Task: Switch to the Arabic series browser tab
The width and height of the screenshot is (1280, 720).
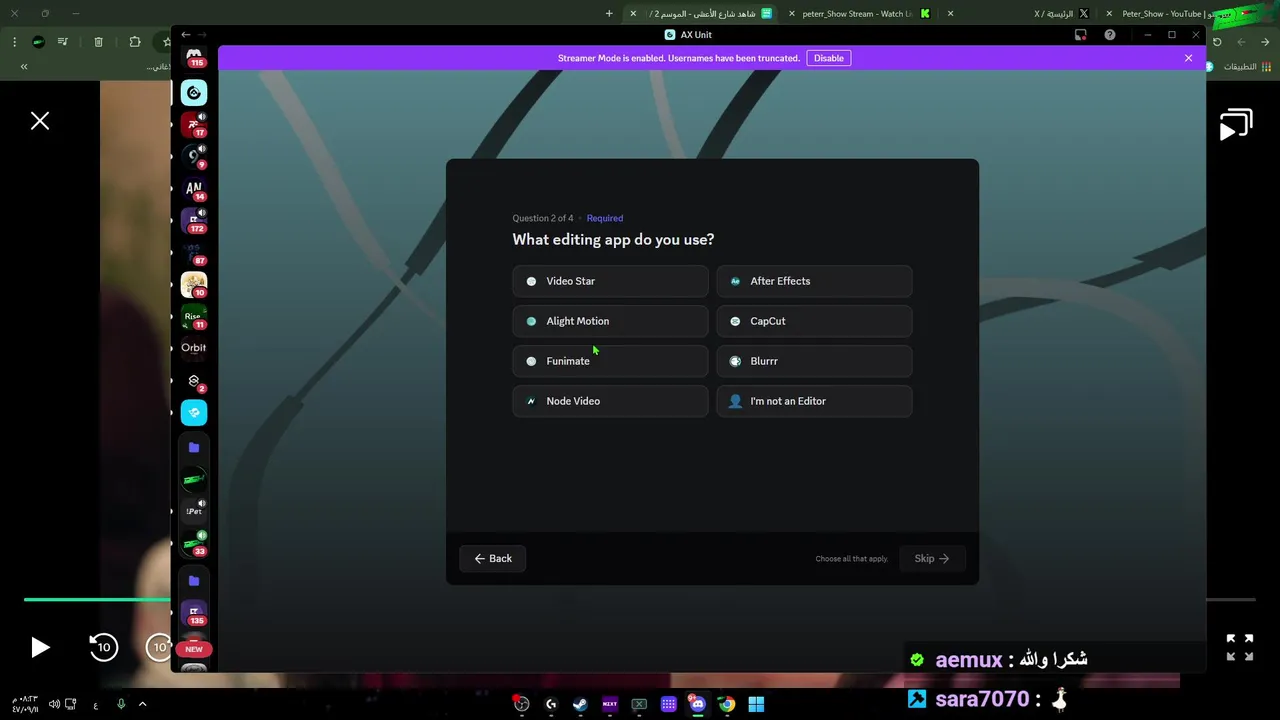Action: click(x=702, y=14)
